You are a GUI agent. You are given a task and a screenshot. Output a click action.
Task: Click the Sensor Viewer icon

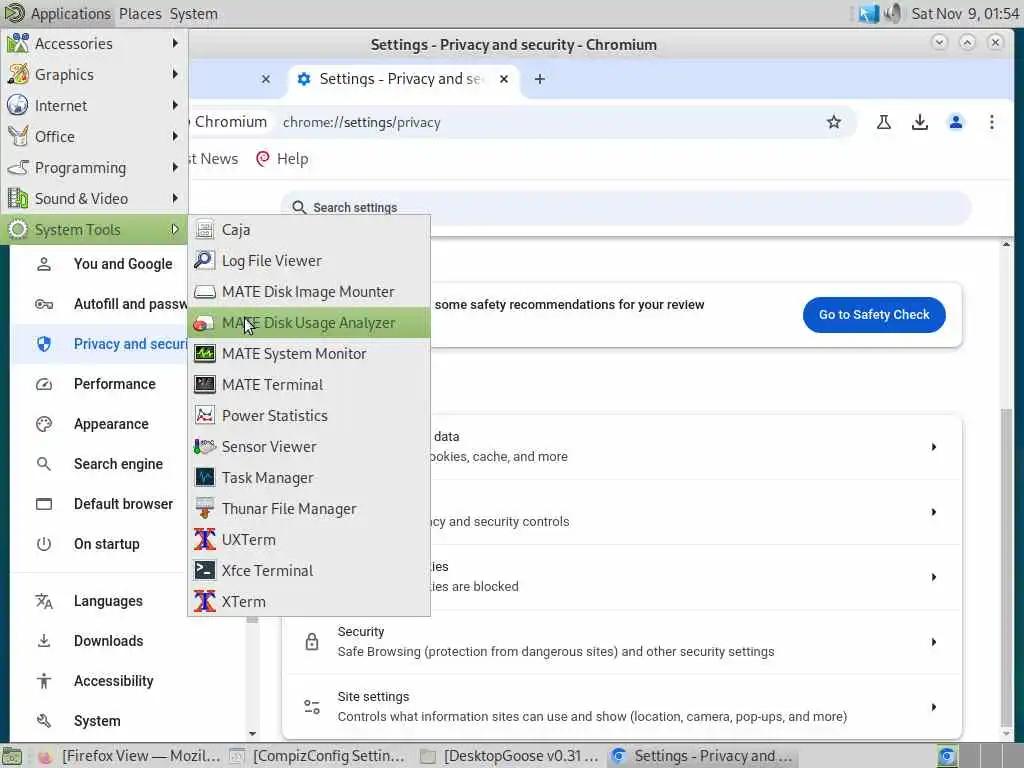coord(204,447)
